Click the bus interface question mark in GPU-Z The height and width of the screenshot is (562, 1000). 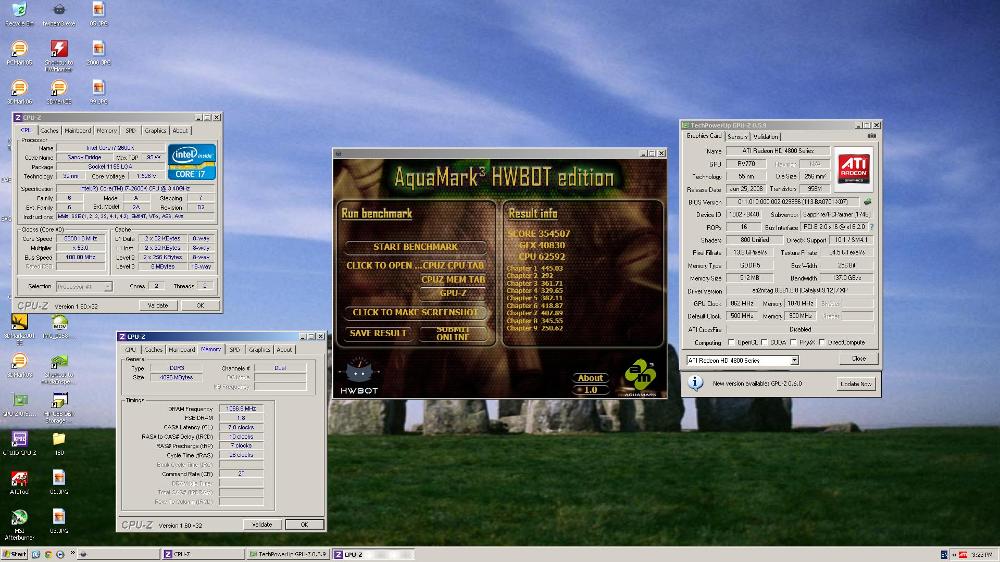point(871,226)
